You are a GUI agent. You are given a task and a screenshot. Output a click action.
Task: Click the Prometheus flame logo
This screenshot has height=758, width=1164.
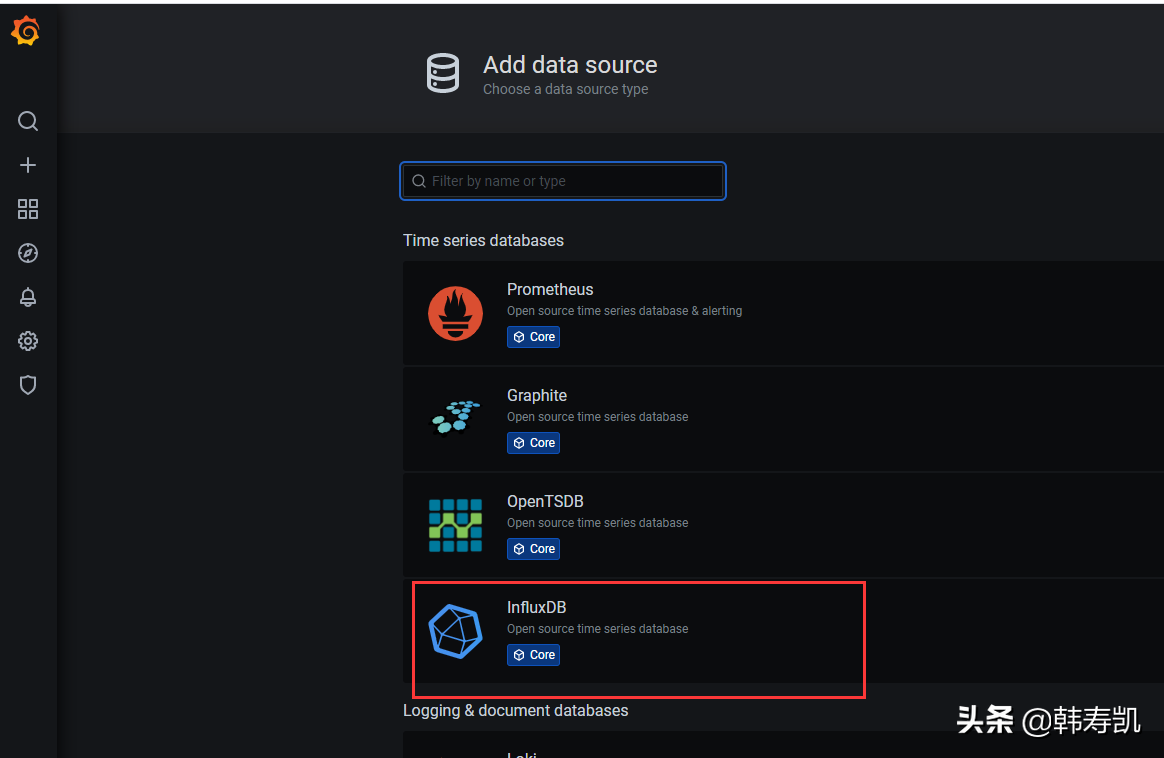455,313
